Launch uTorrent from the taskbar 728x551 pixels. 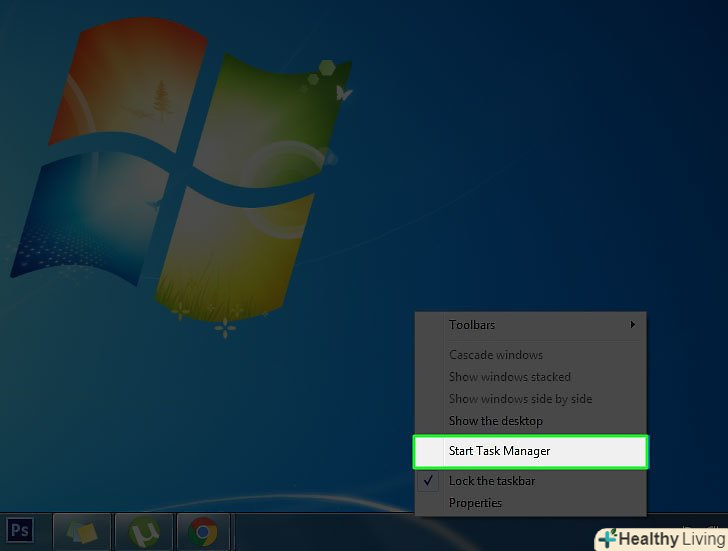tap(144, 532)
